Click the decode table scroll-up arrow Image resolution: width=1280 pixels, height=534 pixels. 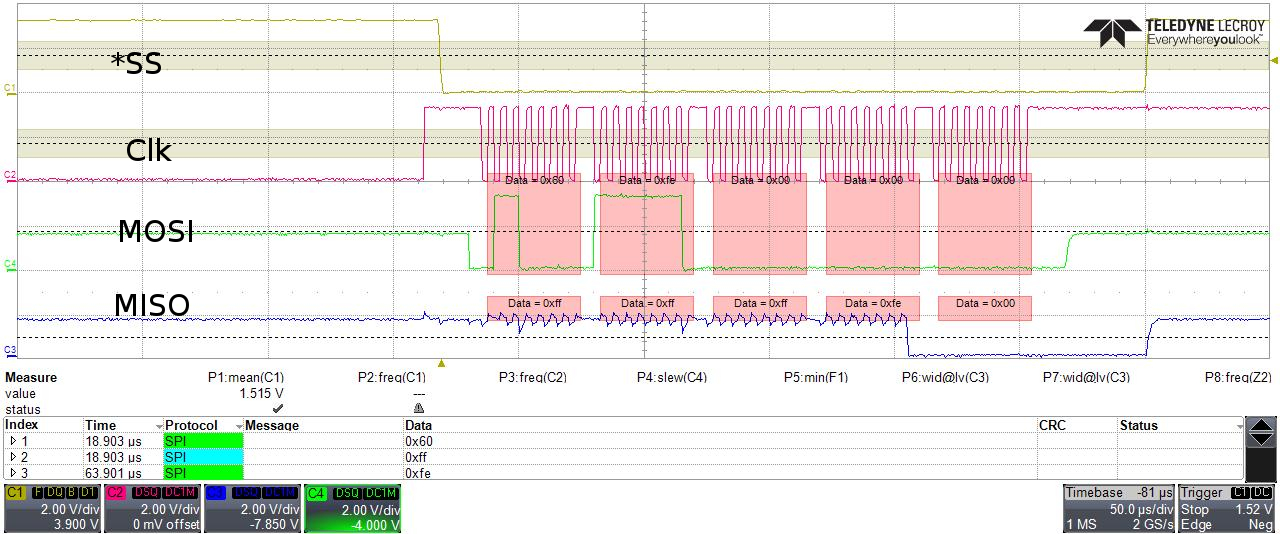coord(1262,425)
